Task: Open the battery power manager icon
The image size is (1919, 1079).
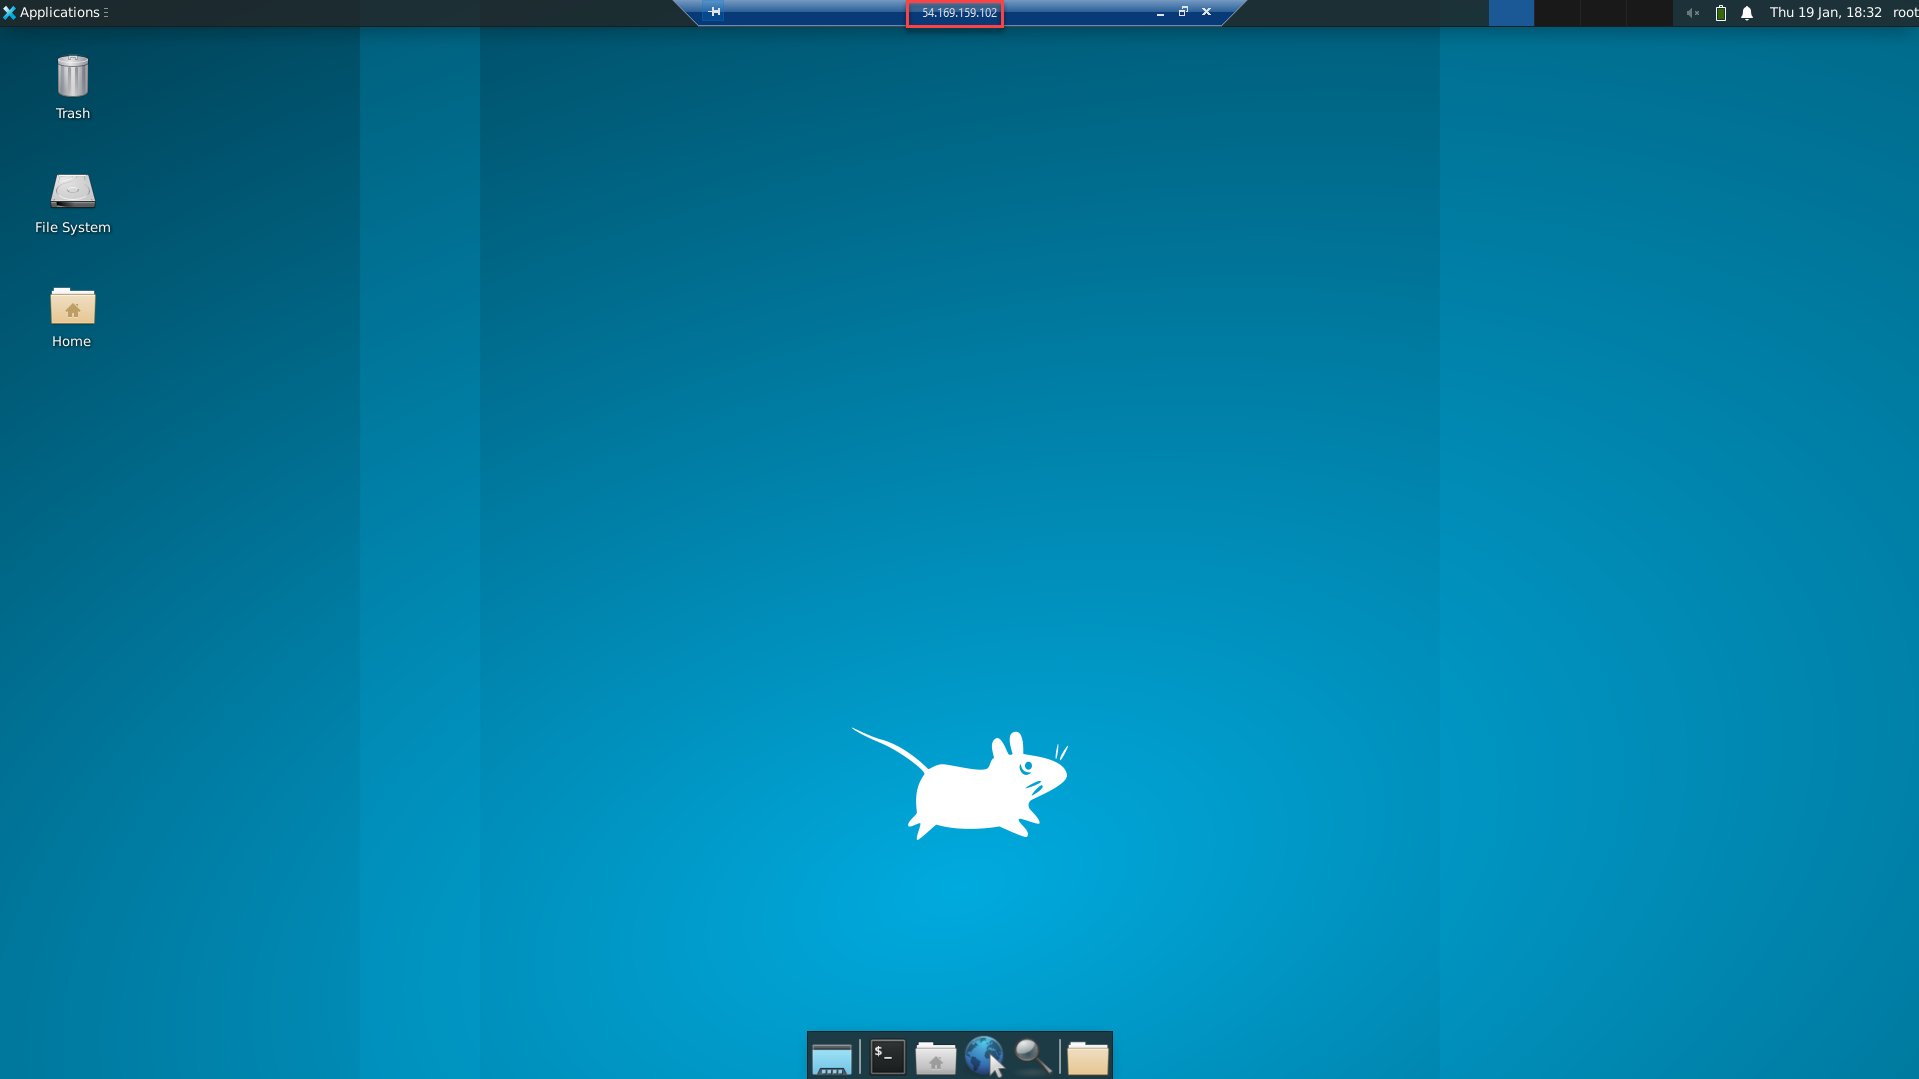Action: [1721, 13]
